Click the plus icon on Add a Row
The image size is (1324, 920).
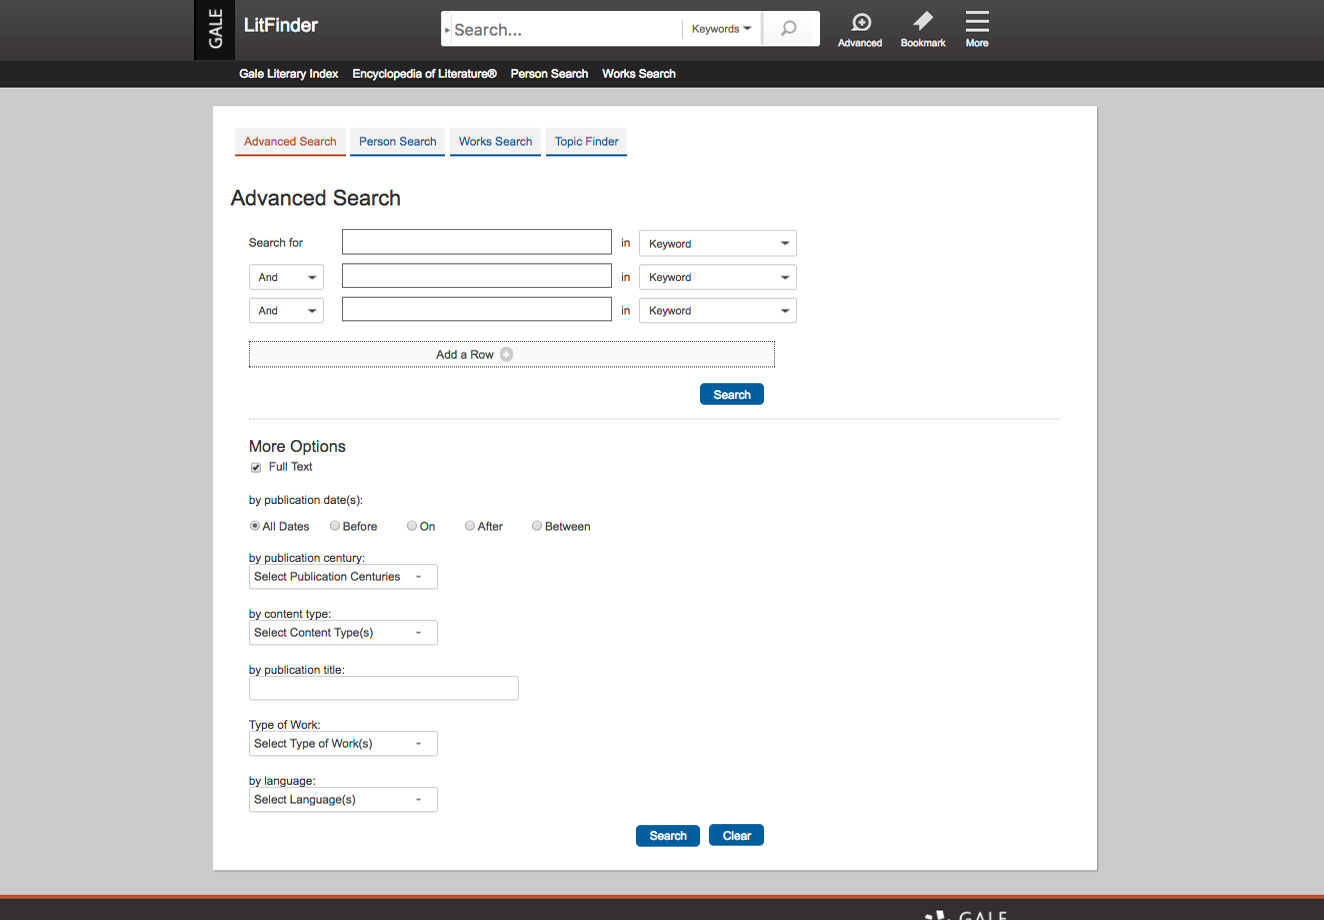(507, 354)
